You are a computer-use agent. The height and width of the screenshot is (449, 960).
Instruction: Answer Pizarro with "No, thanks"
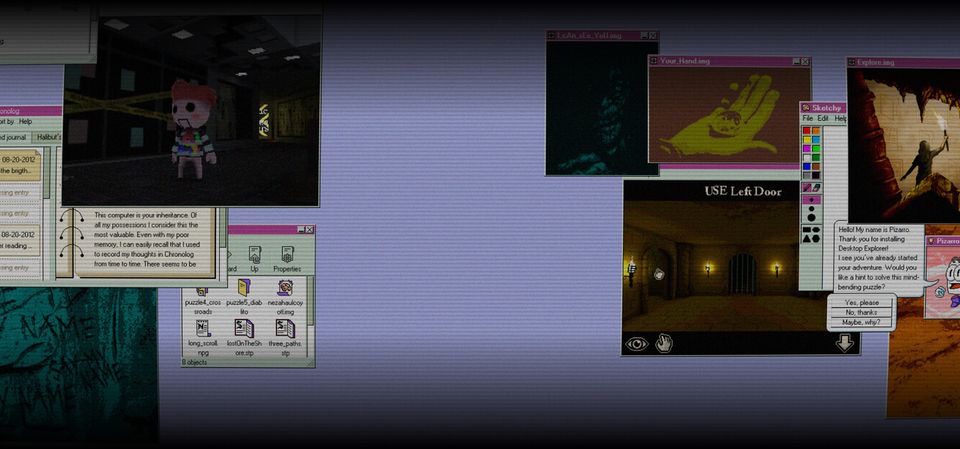point(861,312)
